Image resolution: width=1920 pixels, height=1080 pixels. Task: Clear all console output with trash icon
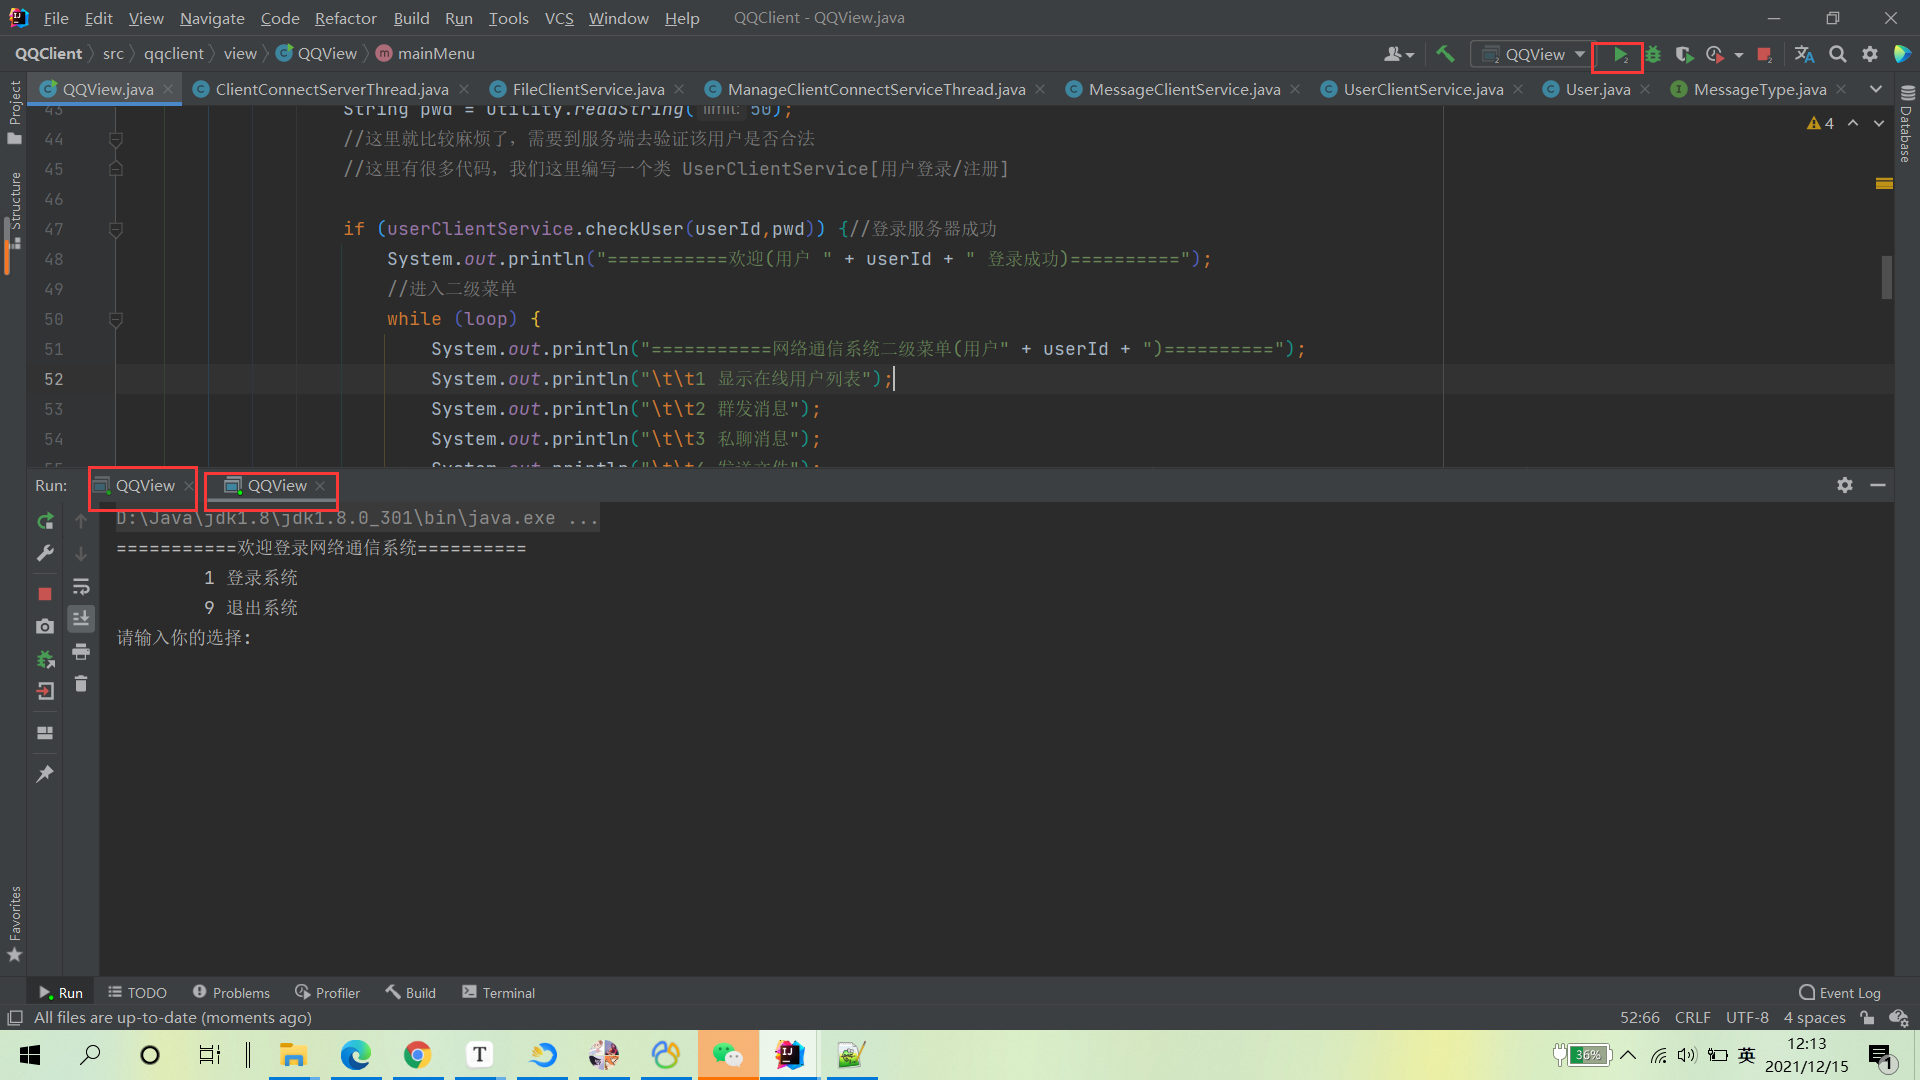(x=81, y=684)
